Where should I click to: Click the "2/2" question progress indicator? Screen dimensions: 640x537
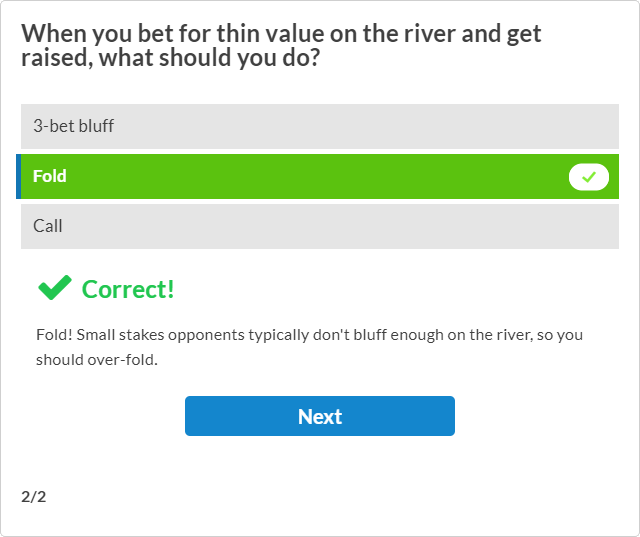(x=33, y=496)
